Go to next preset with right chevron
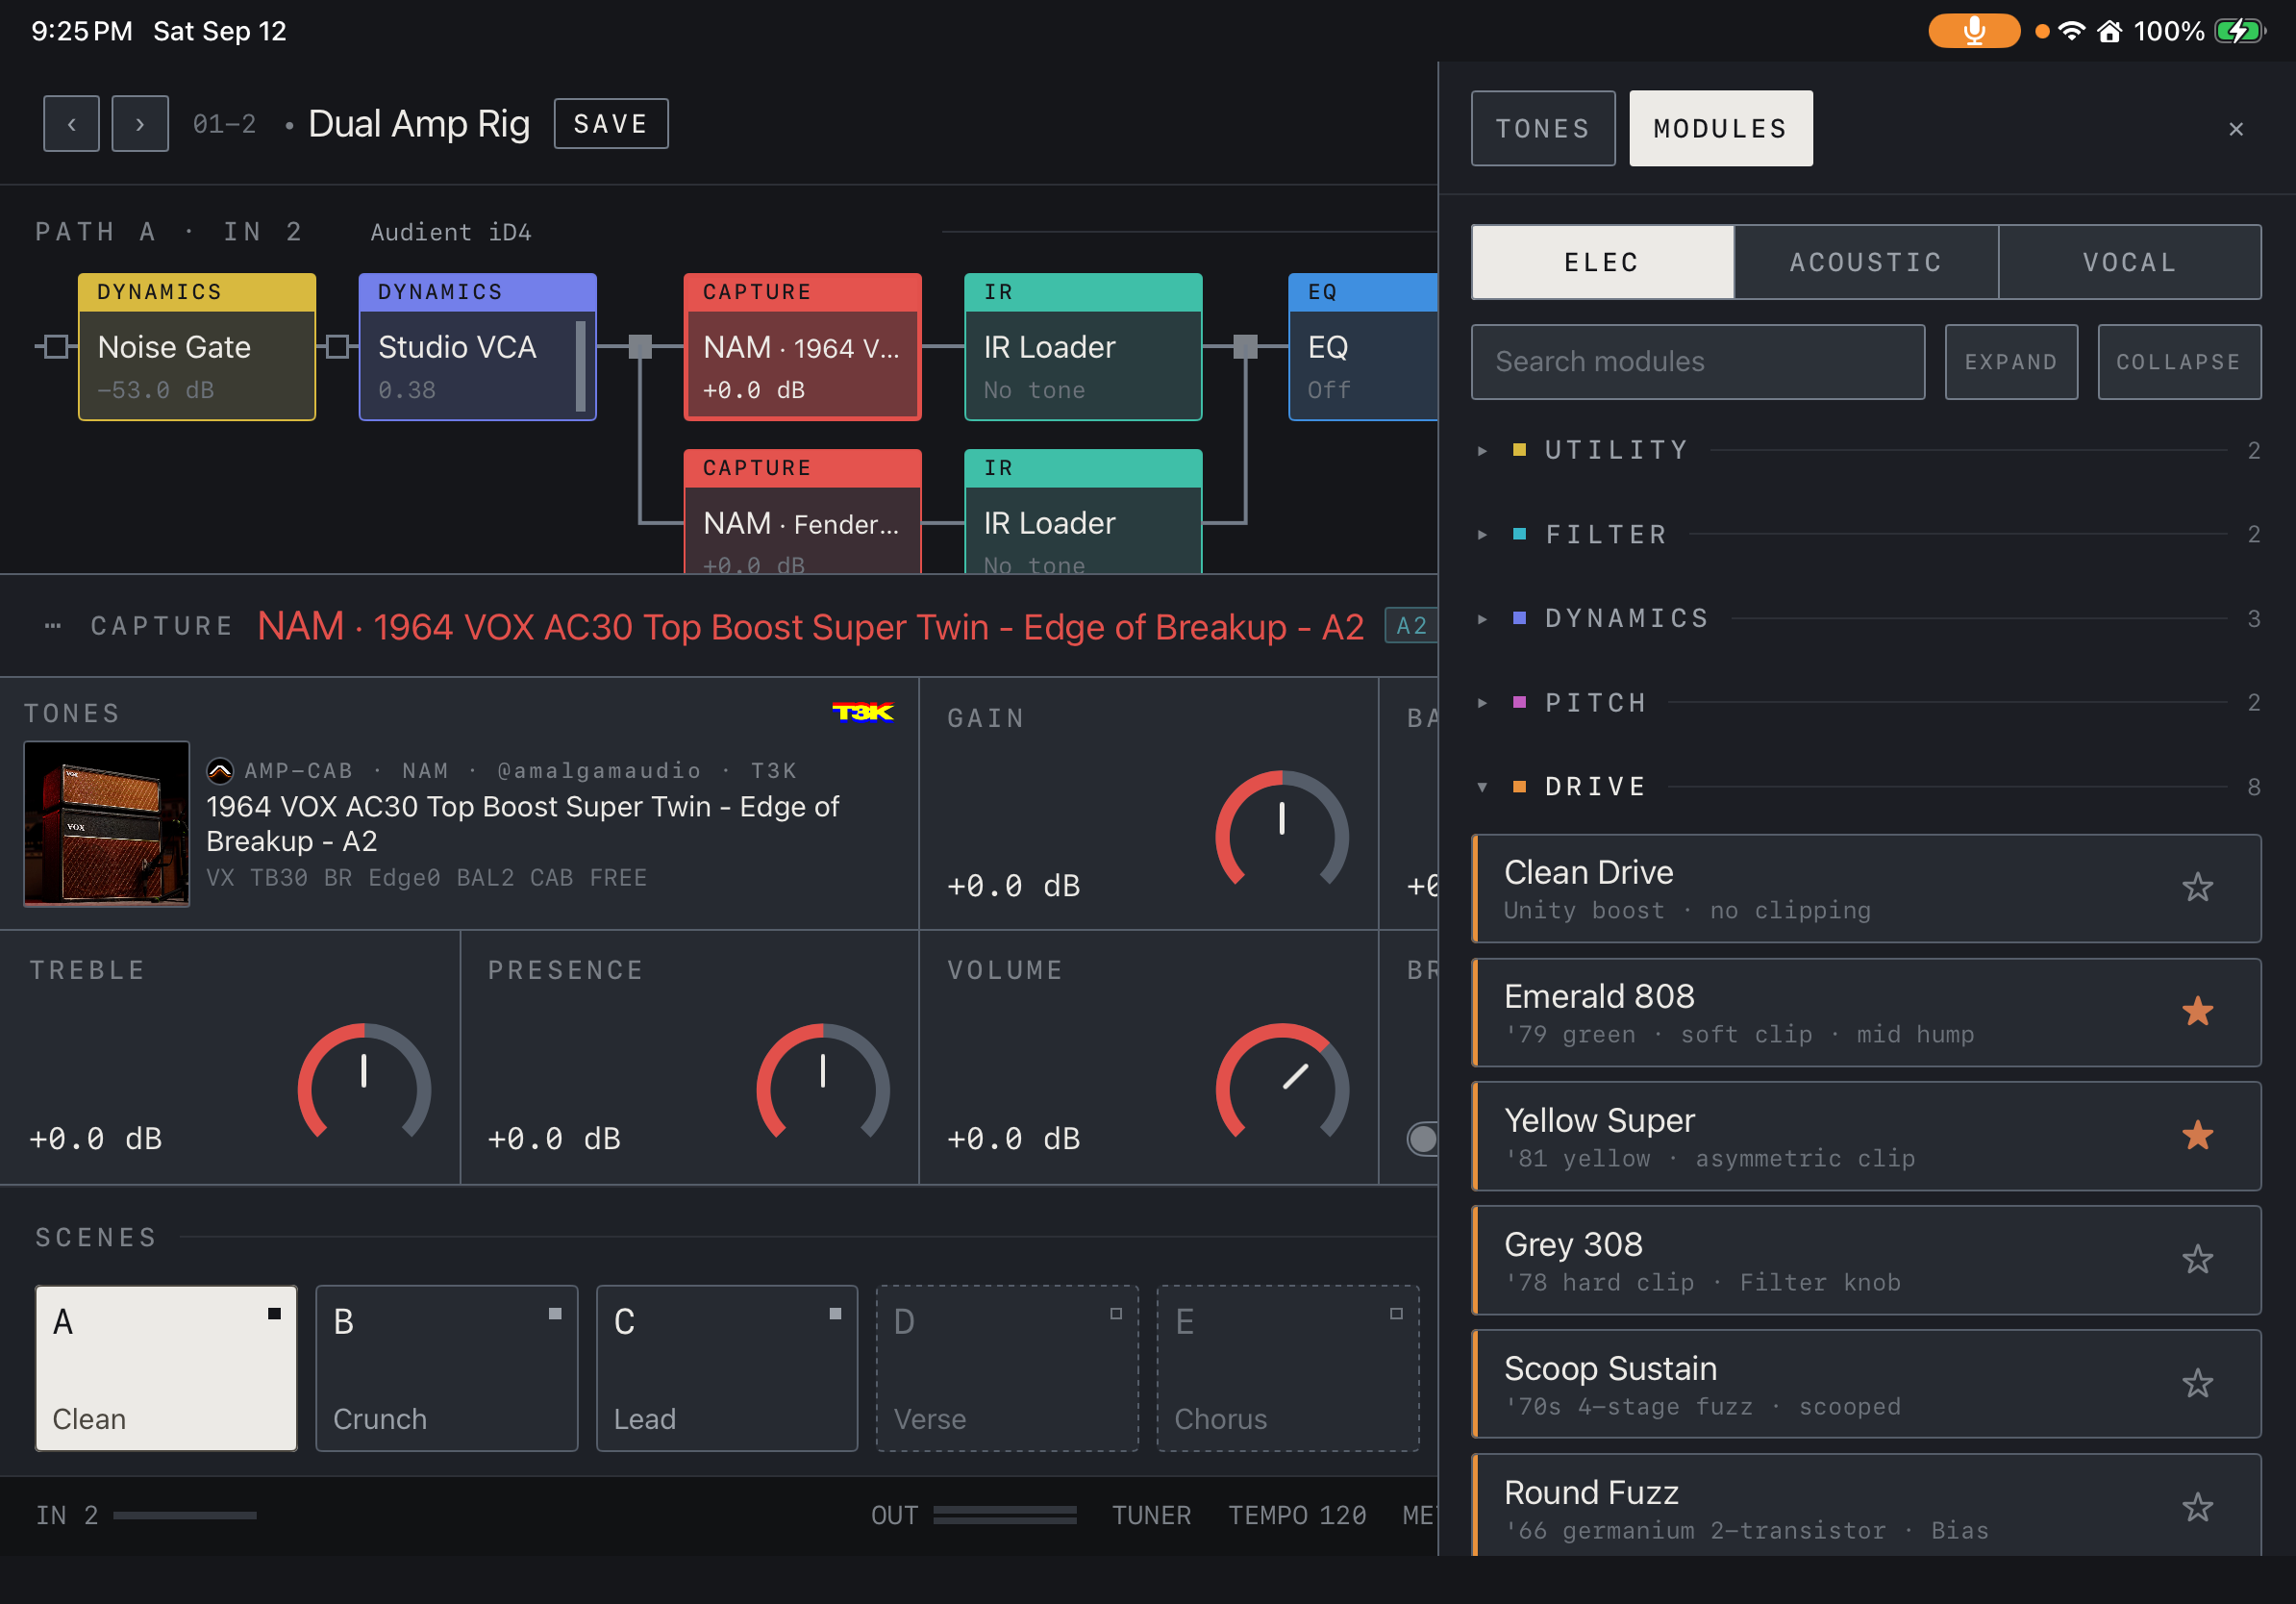The height and width of the screenshot is (1604, 2296). 140,124
